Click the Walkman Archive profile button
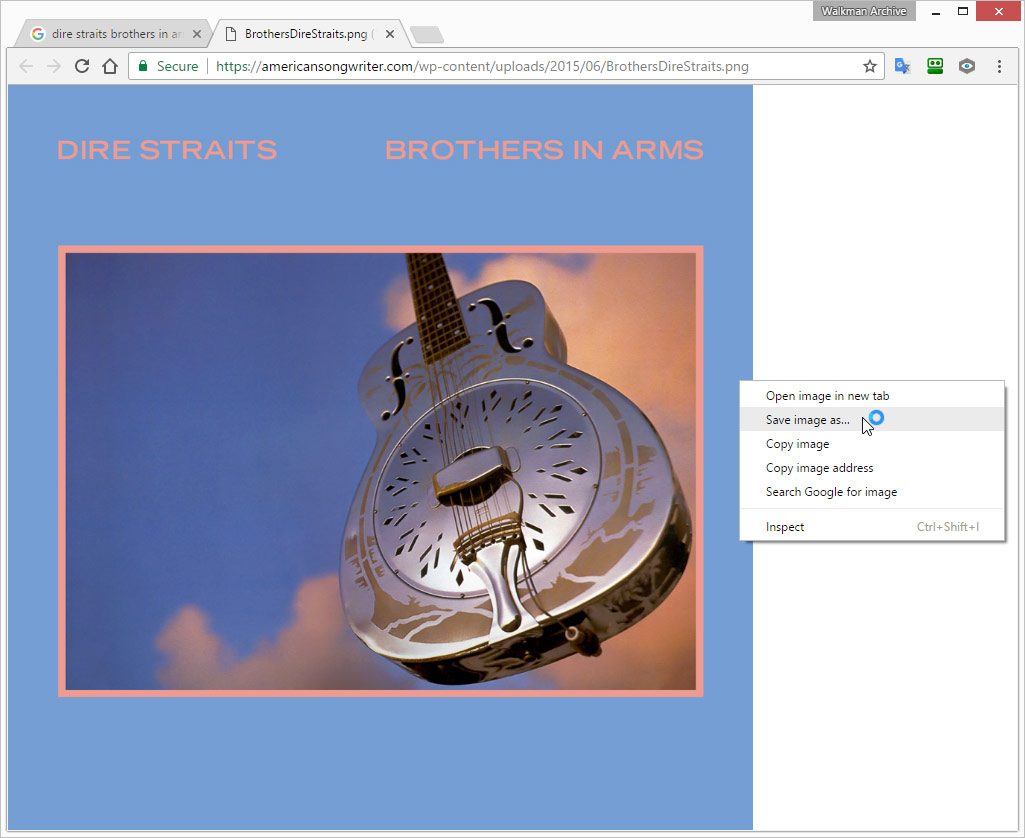This screenshot has height=838, width=1025. click(864, 11)
